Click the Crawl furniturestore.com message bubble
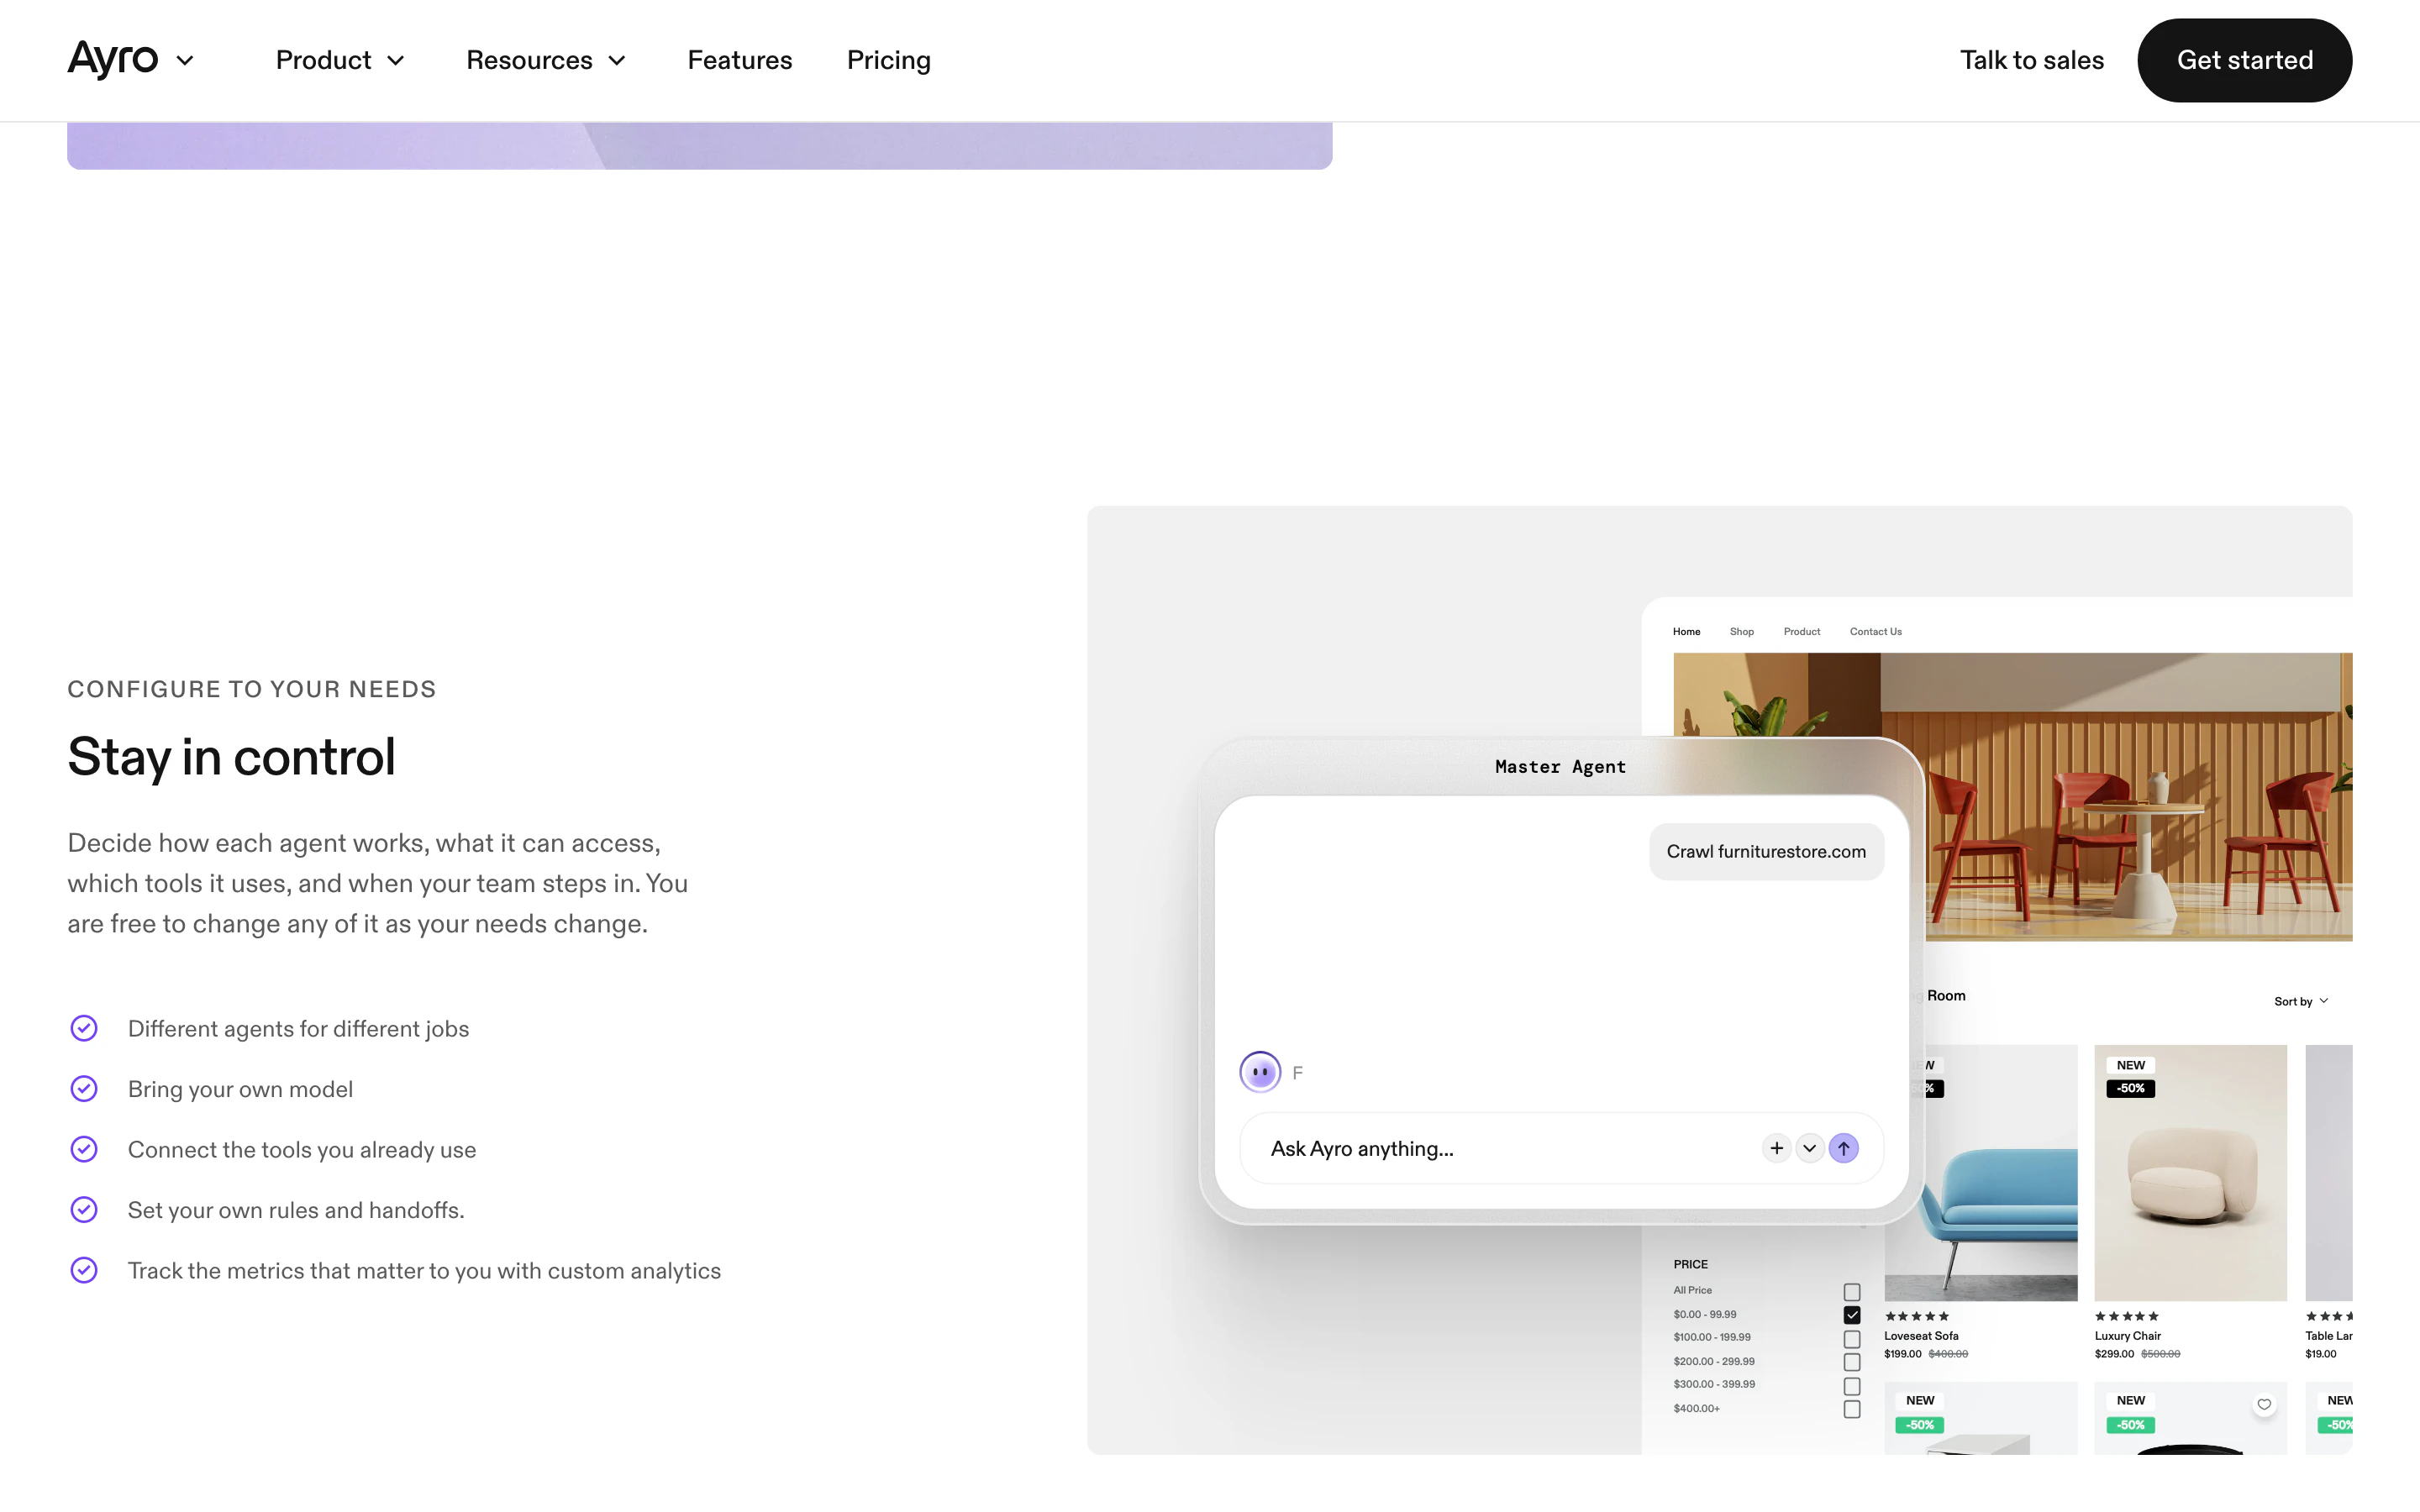This screenshot has width=2420, height=1512. [x=1766, y=851]
